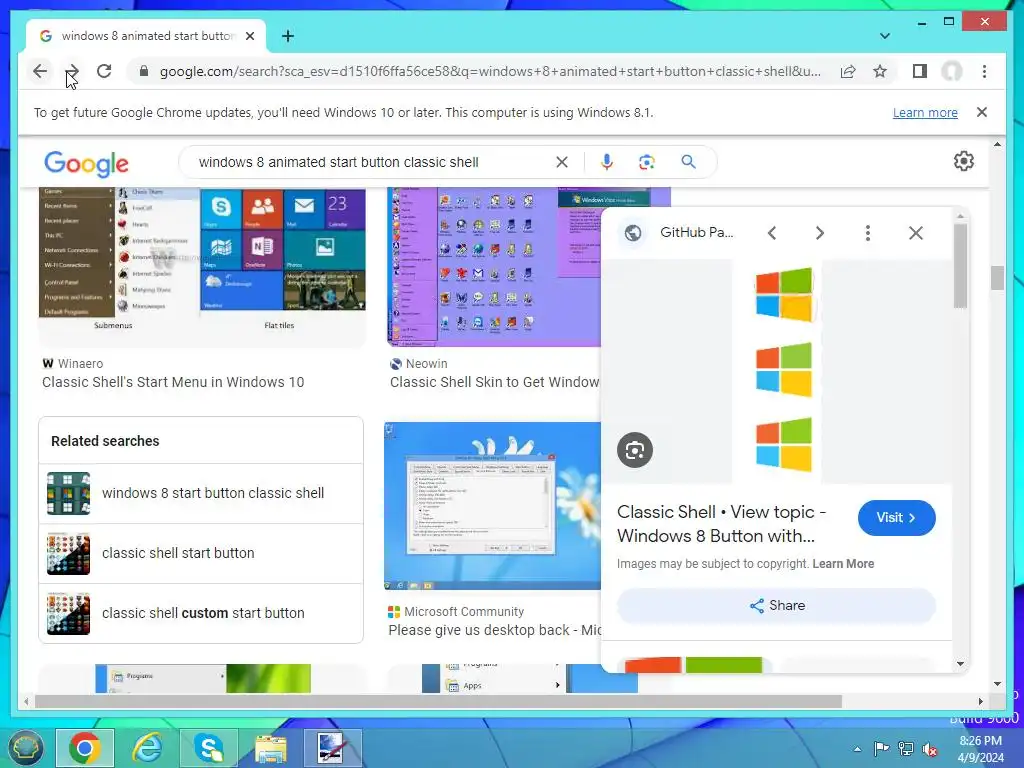Click the horizontal scrollbar thumb
The width and height of the screenshot is (1024, 768).
(438, 701)
